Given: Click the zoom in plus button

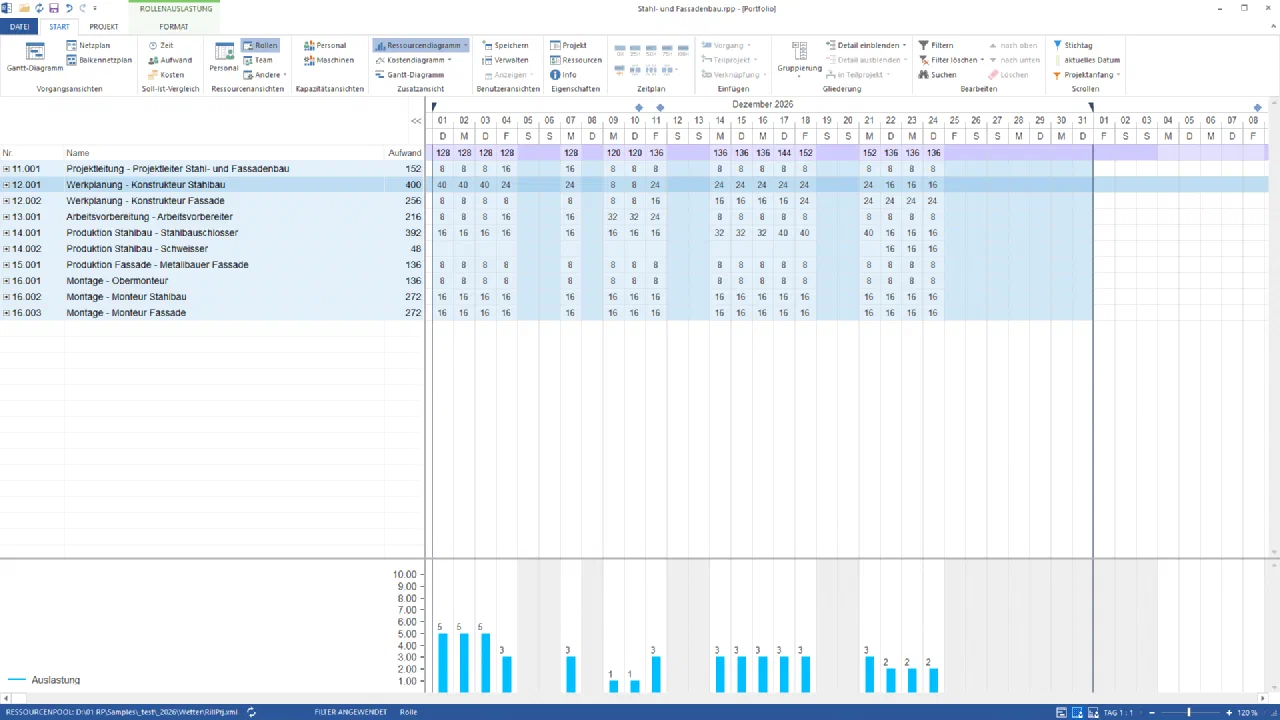Looking at the screenshot, I should pos(1228,712).
